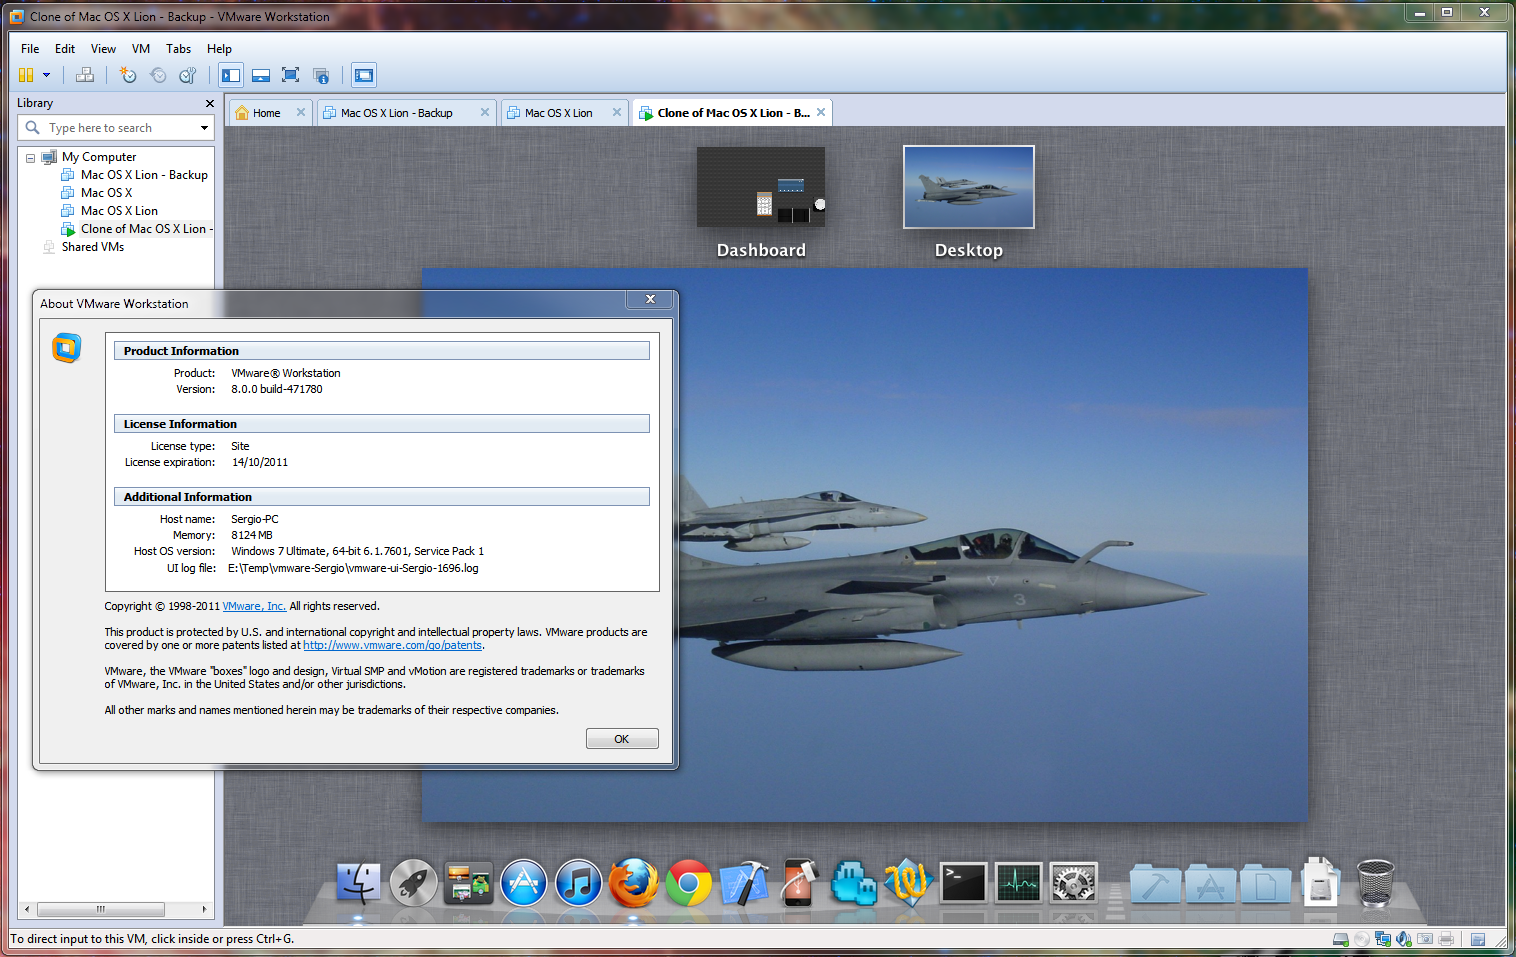
Task: Open the message log icon in status bar
Action: (1478, 939)
